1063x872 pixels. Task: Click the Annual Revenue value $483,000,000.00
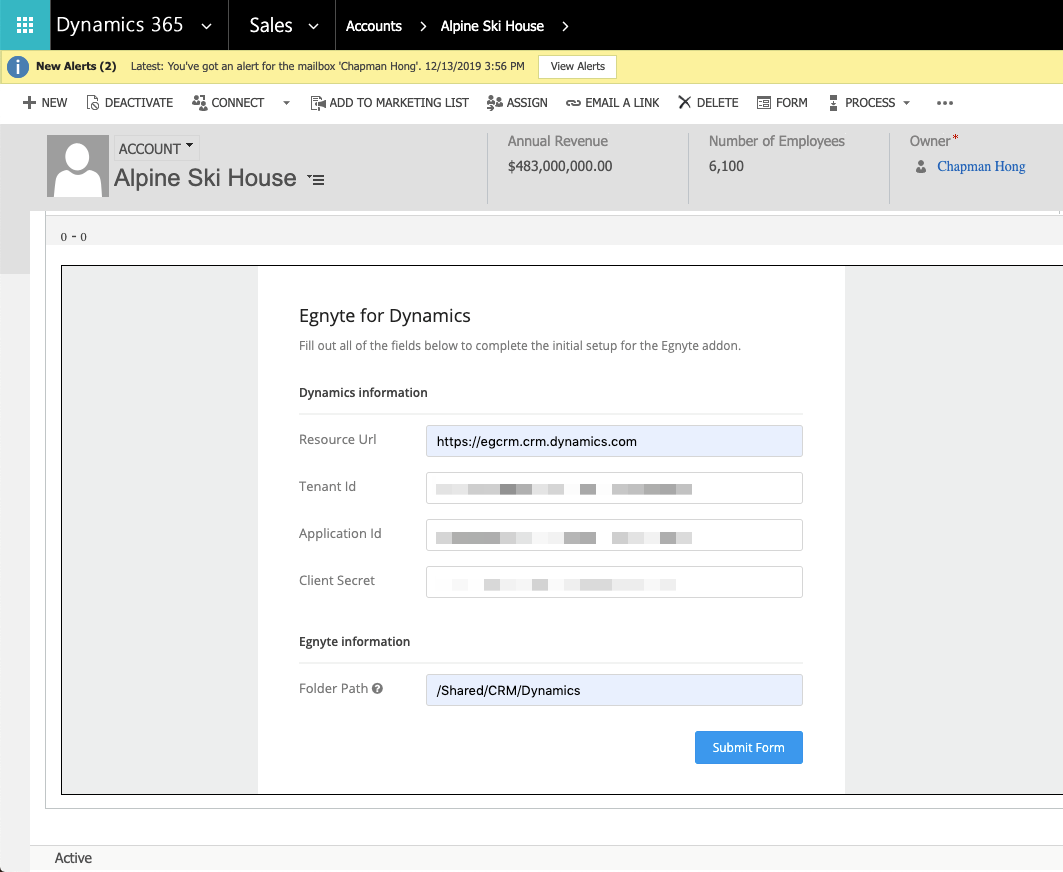coord(560,166)
